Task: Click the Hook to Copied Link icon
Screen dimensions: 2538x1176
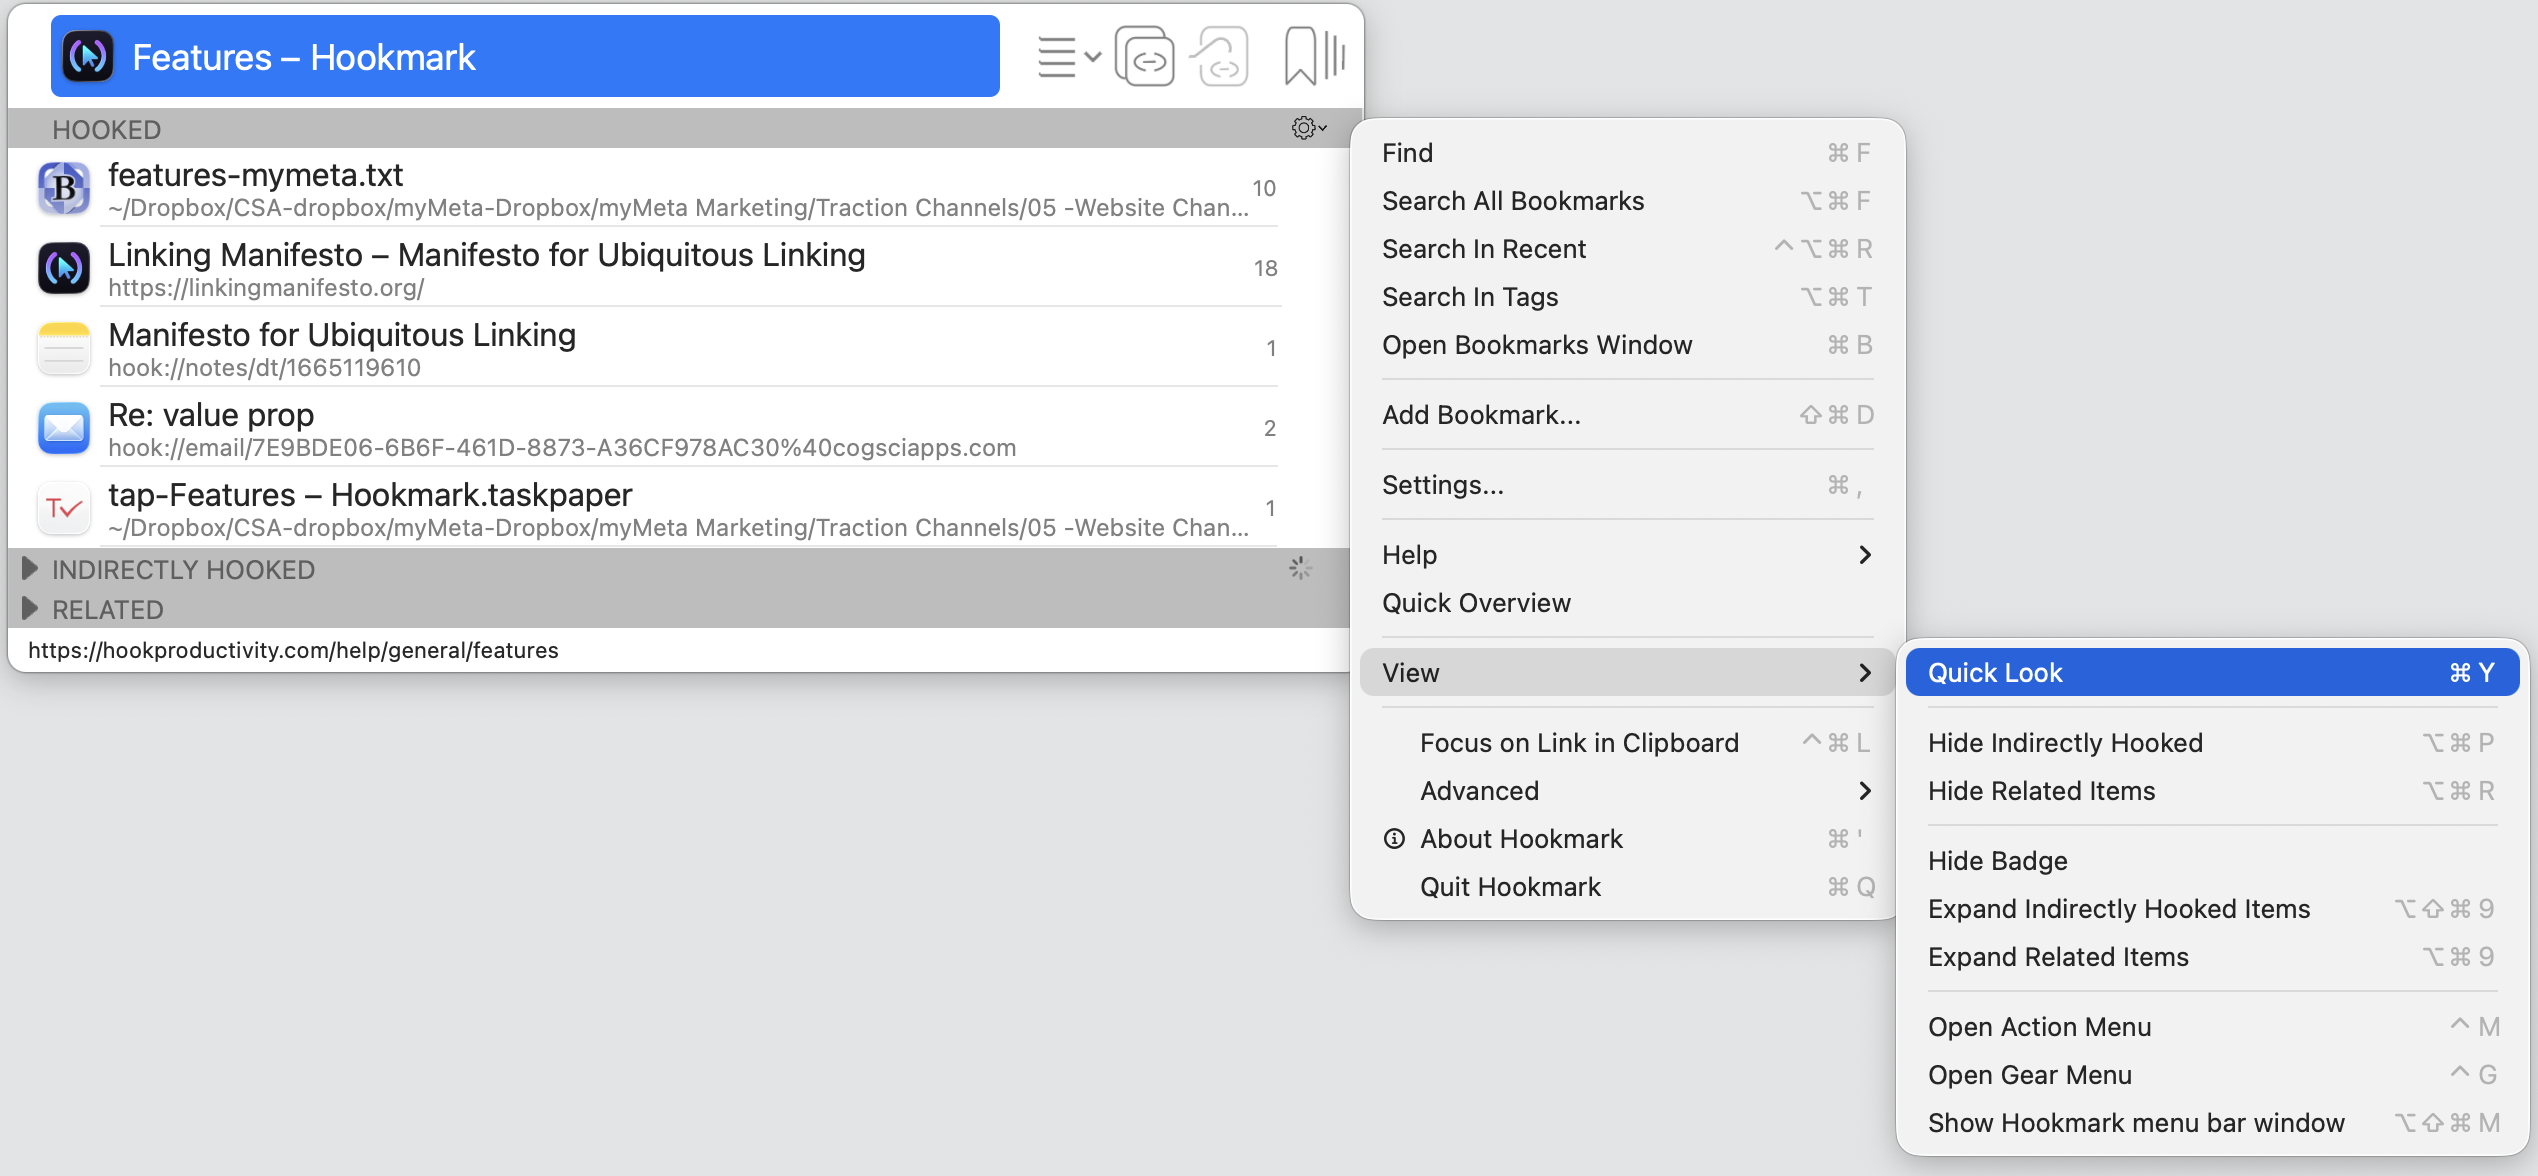Action: pyautogui.click(x=1220, y=57)
